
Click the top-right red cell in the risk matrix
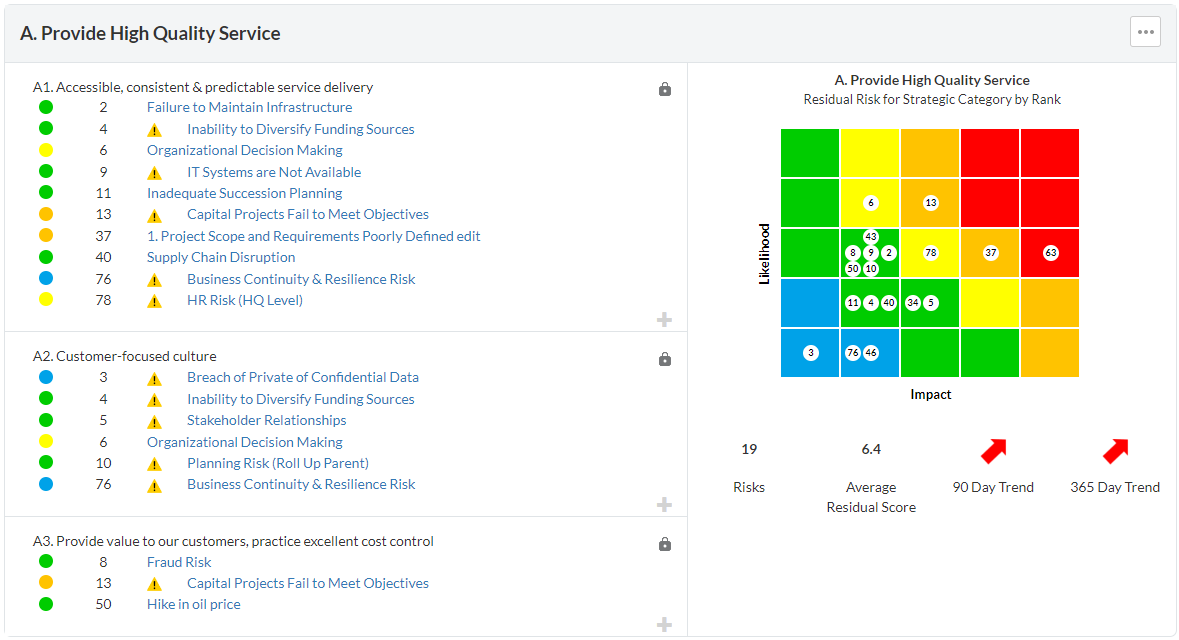[x=1048, y=152]
